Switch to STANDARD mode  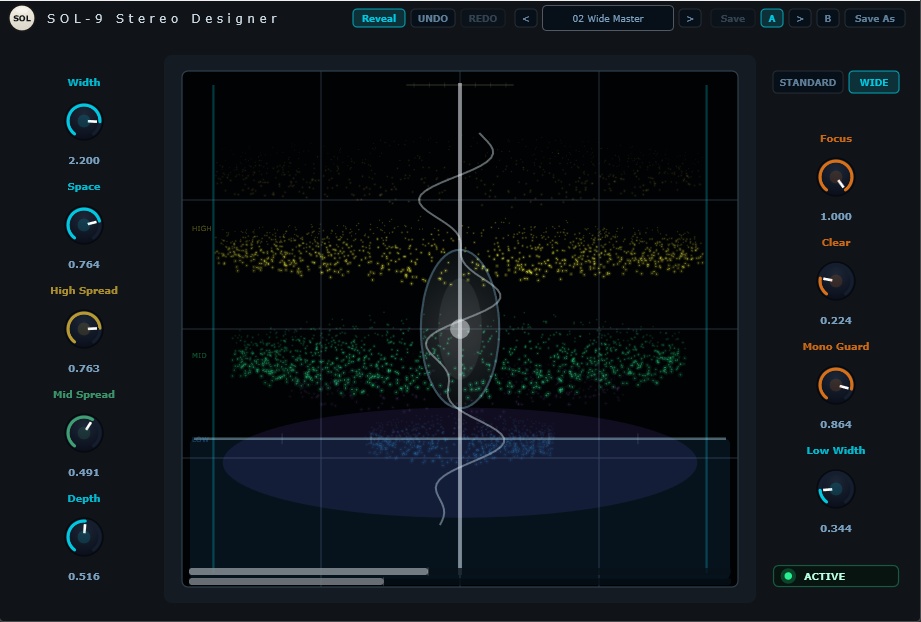point(808,82)
